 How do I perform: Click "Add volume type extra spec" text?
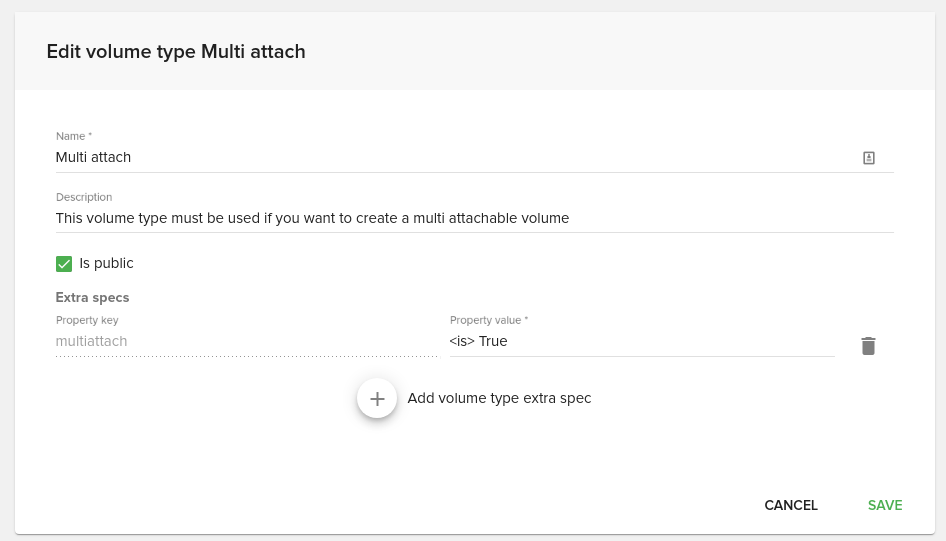[499, 398]
